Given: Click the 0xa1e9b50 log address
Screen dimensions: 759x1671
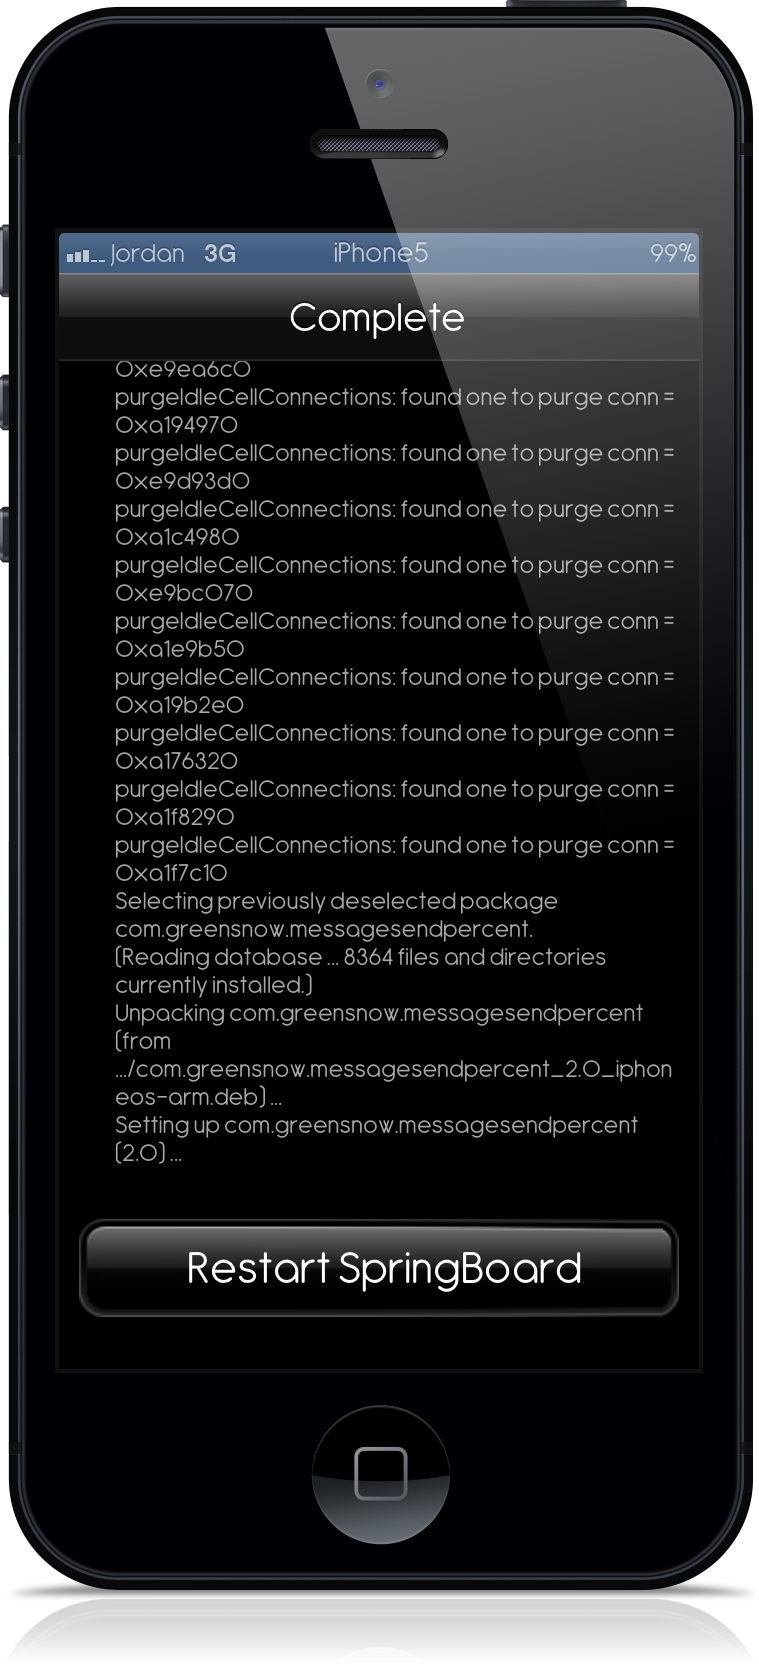Looking at the screenshot, I should click(x=180, y=649).
